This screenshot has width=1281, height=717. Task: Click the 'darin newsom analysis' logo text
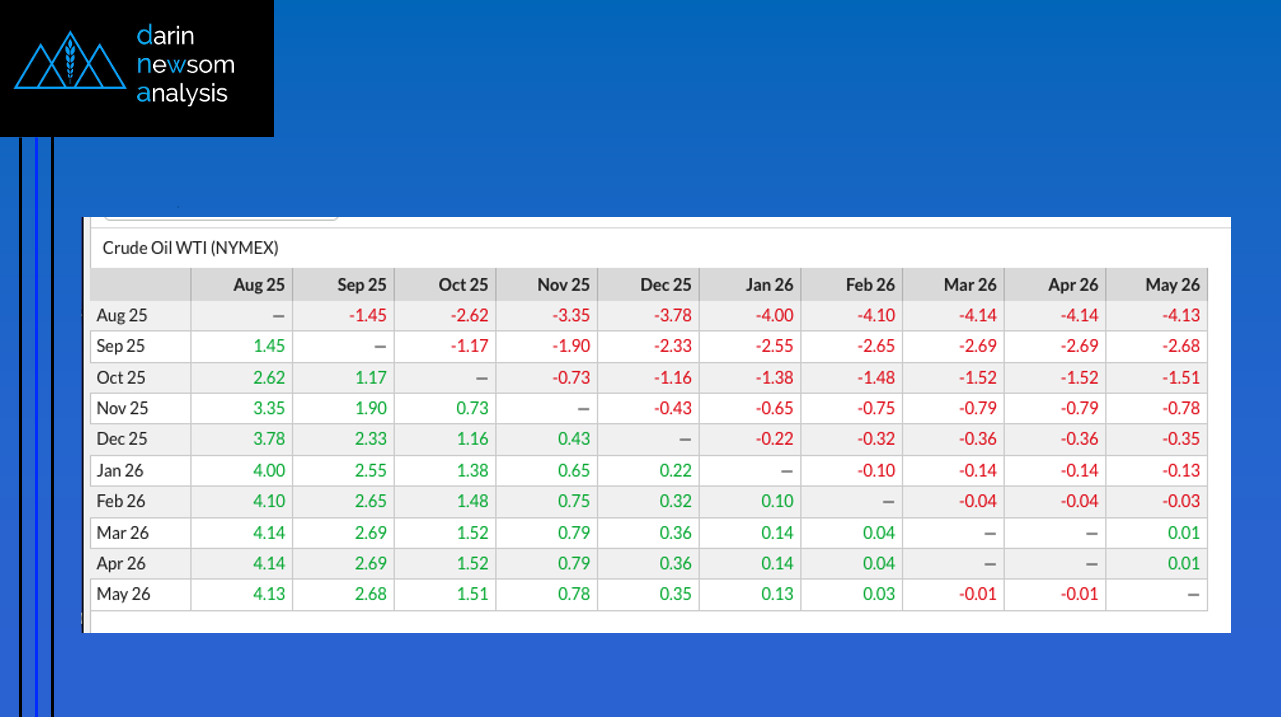coord(185,65)
